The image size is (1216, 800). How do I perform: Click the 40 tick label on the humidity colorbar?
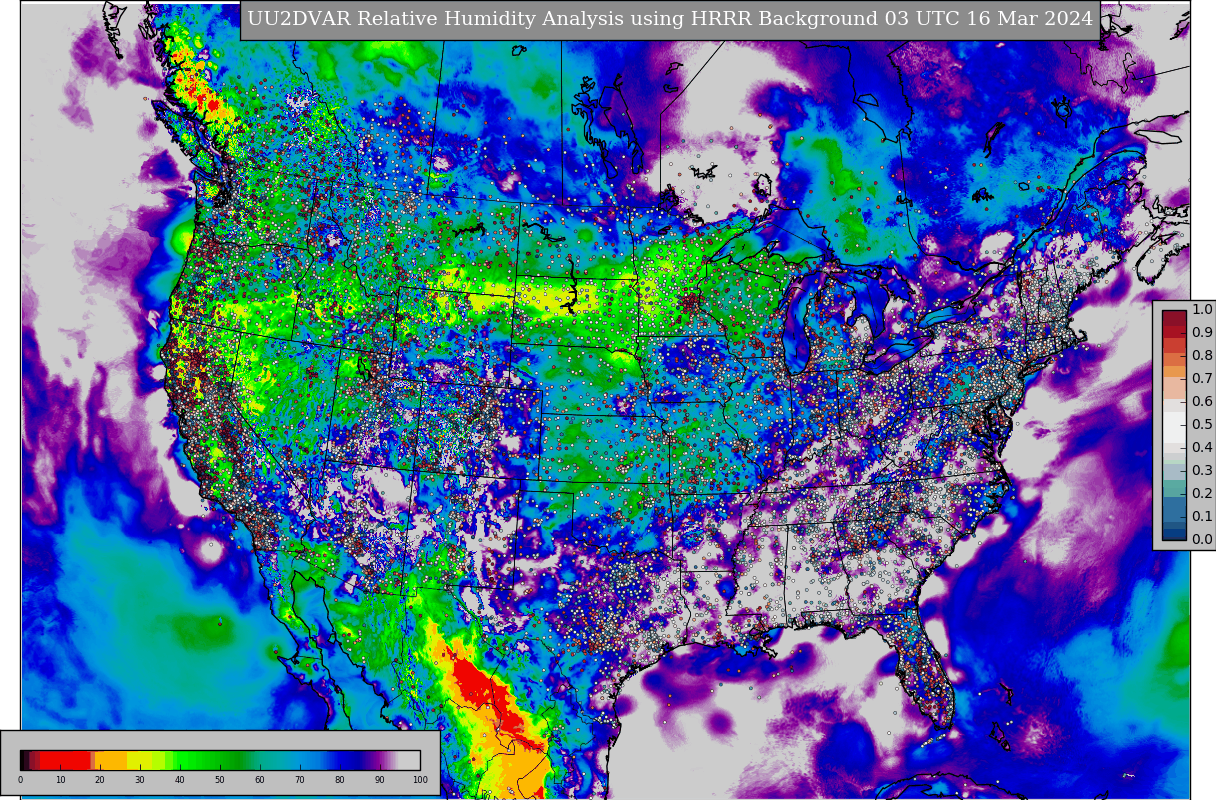(x=180, y=780)
